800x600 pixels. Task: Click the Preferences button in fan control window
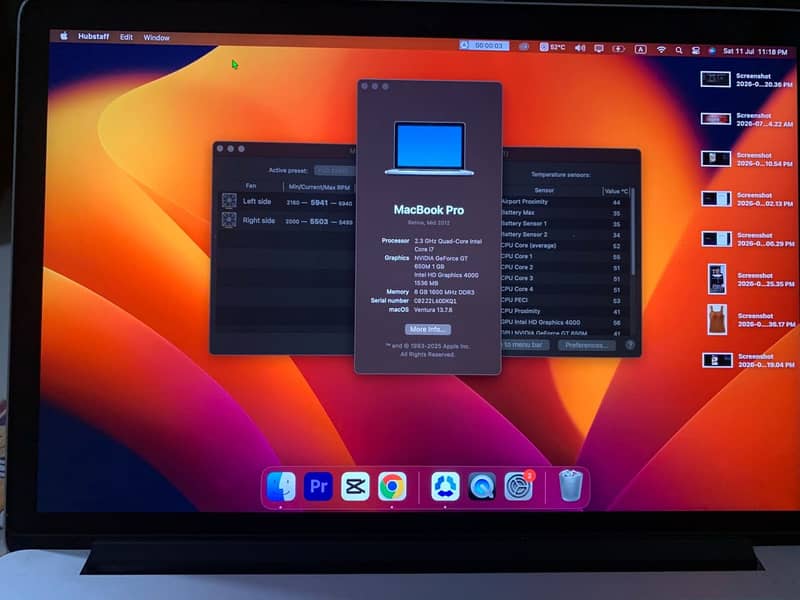[586, 345]
